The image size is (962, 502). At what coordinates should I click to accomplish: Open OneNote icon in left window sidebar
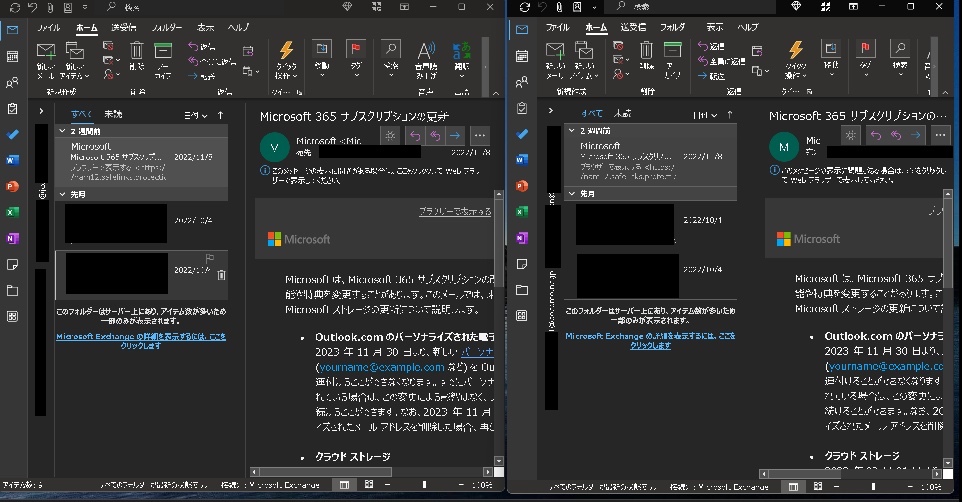pos(12,239)
